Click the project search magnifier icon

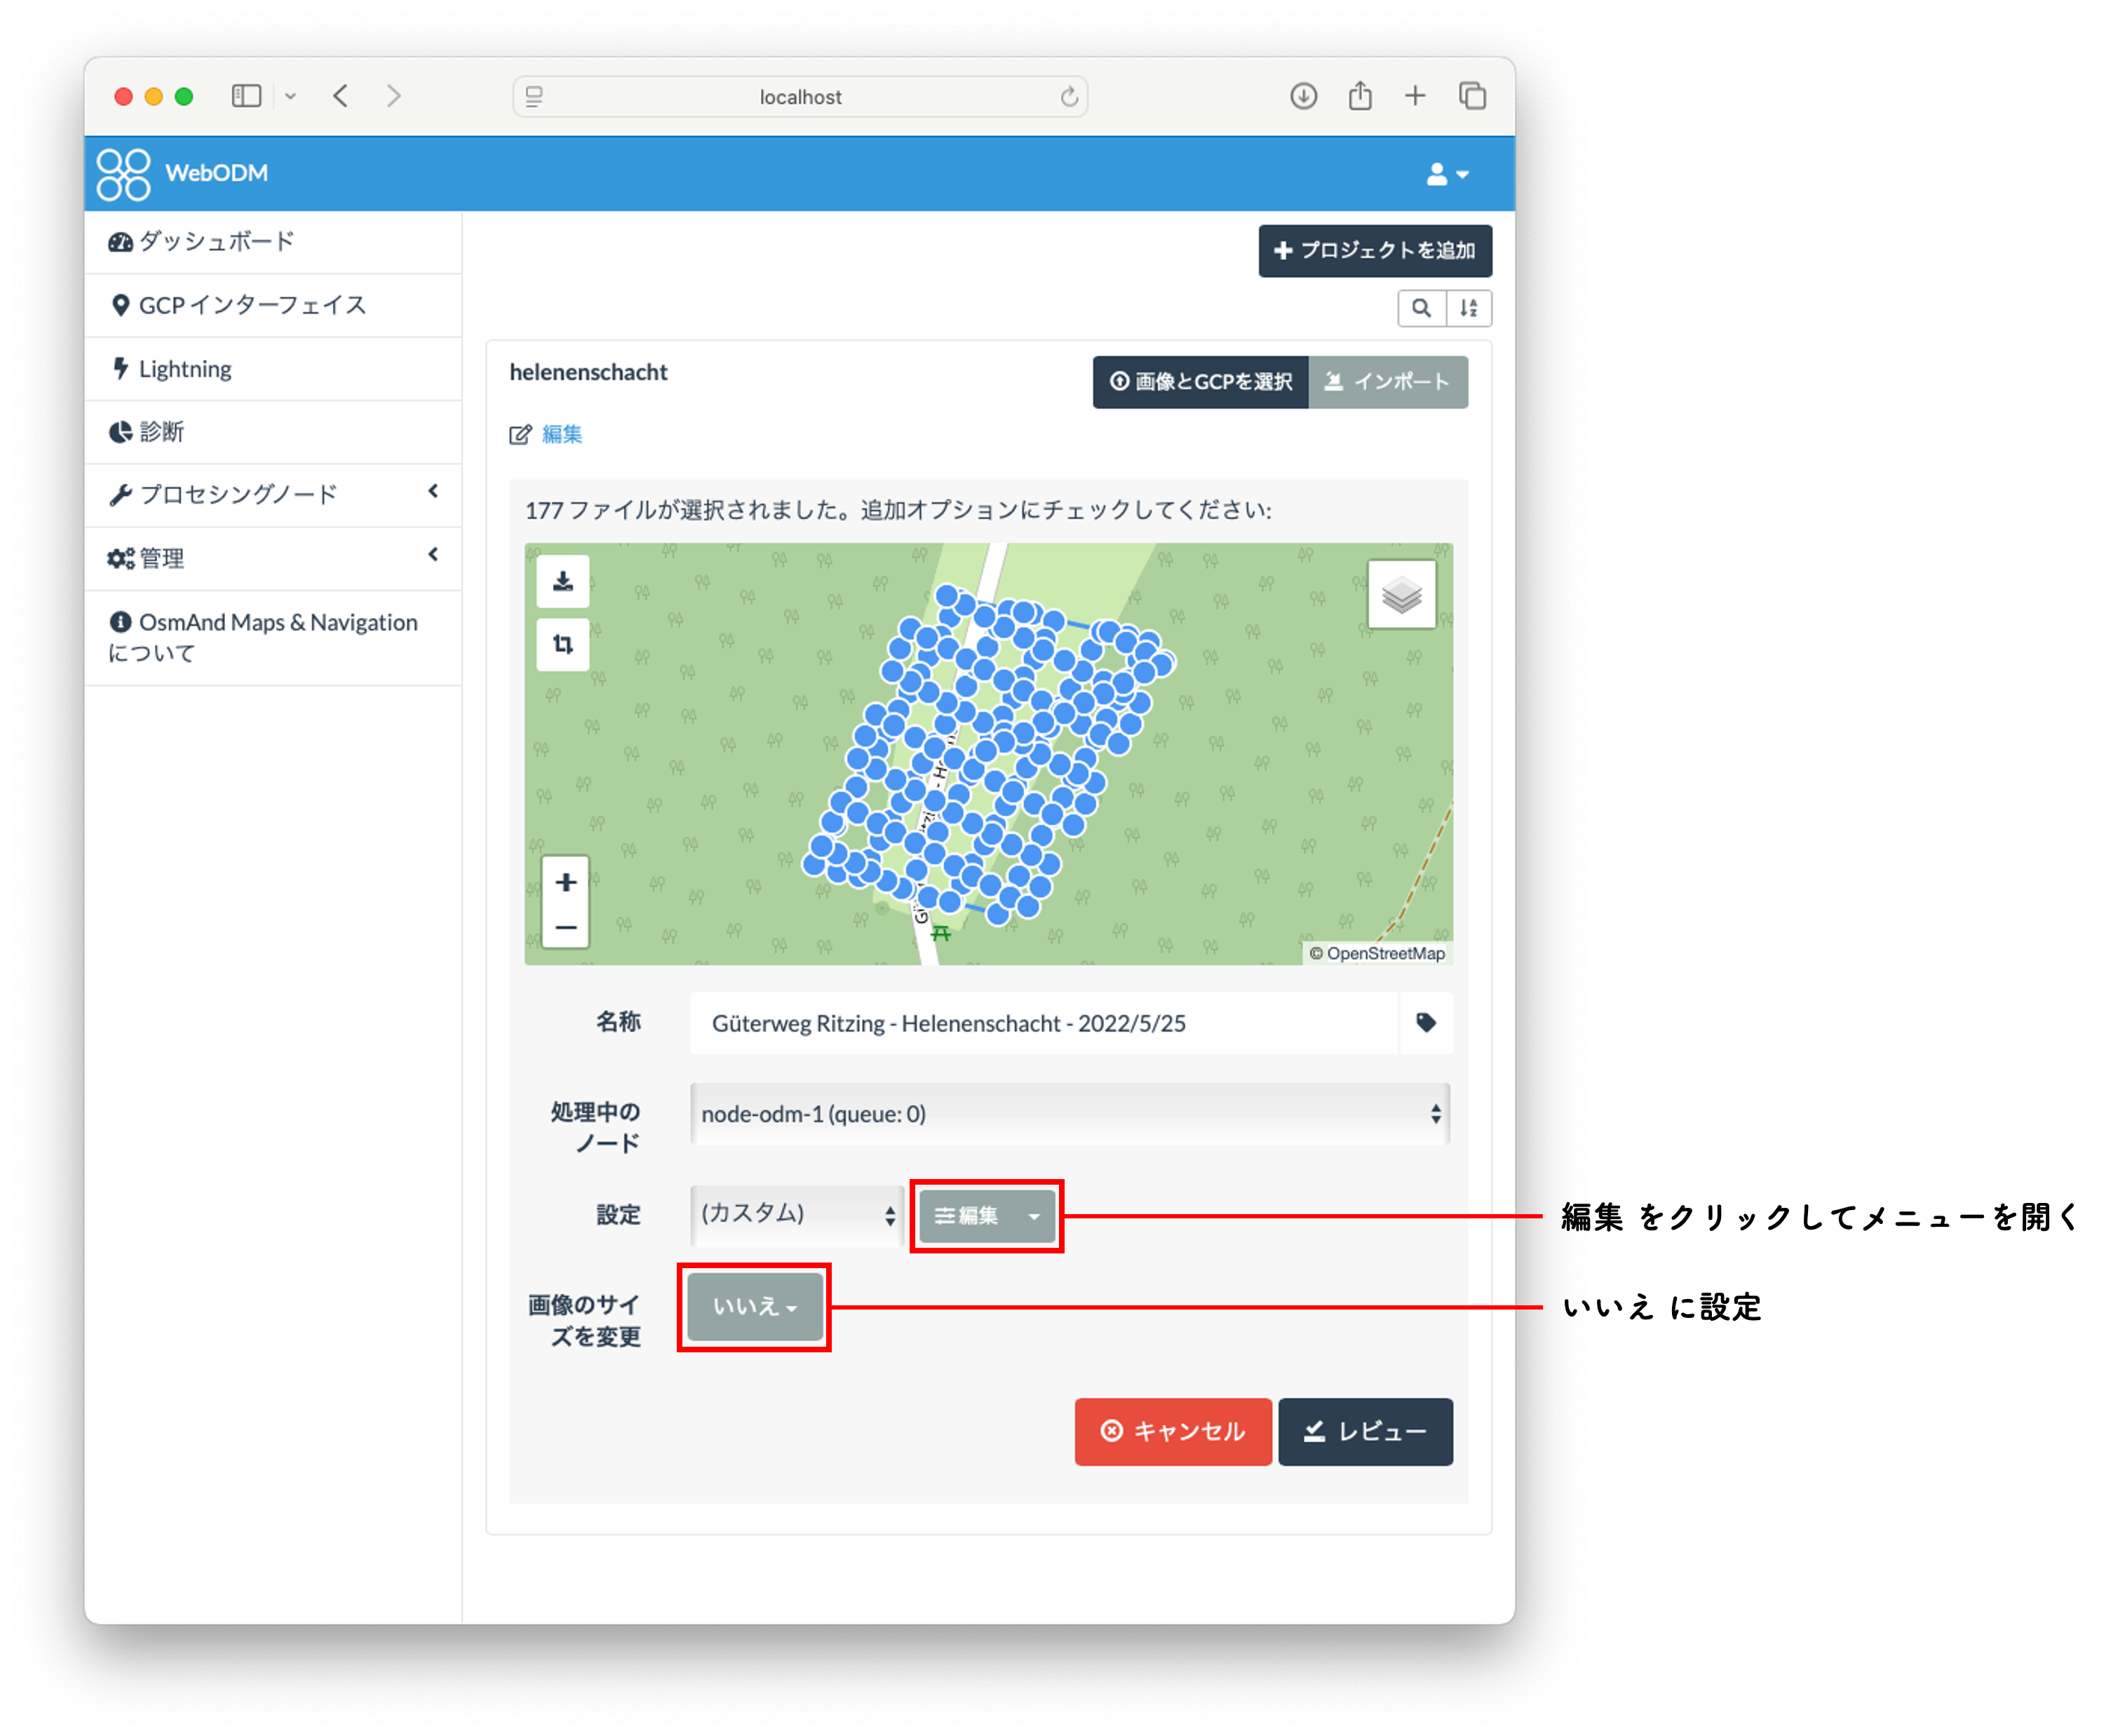(1421, 308)
